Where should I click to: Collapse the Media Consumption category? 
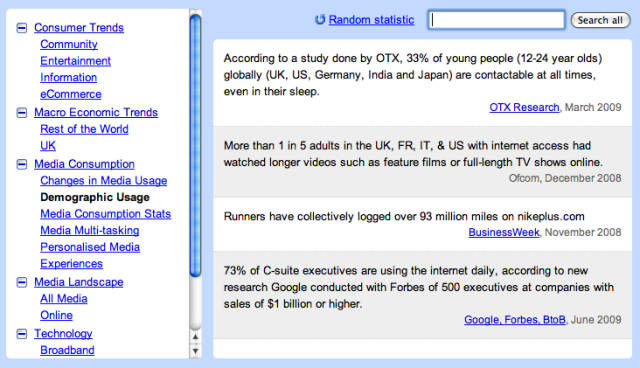click(22, 164)
